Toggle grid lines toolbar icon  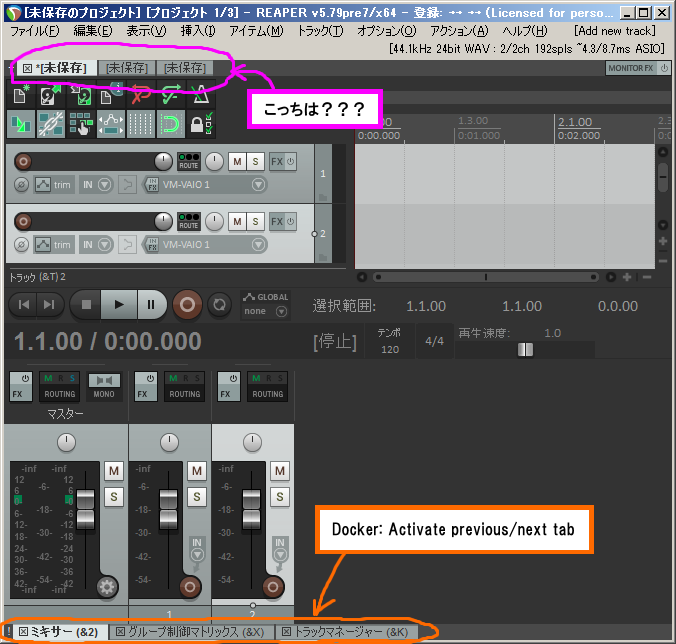pos(141,124)
